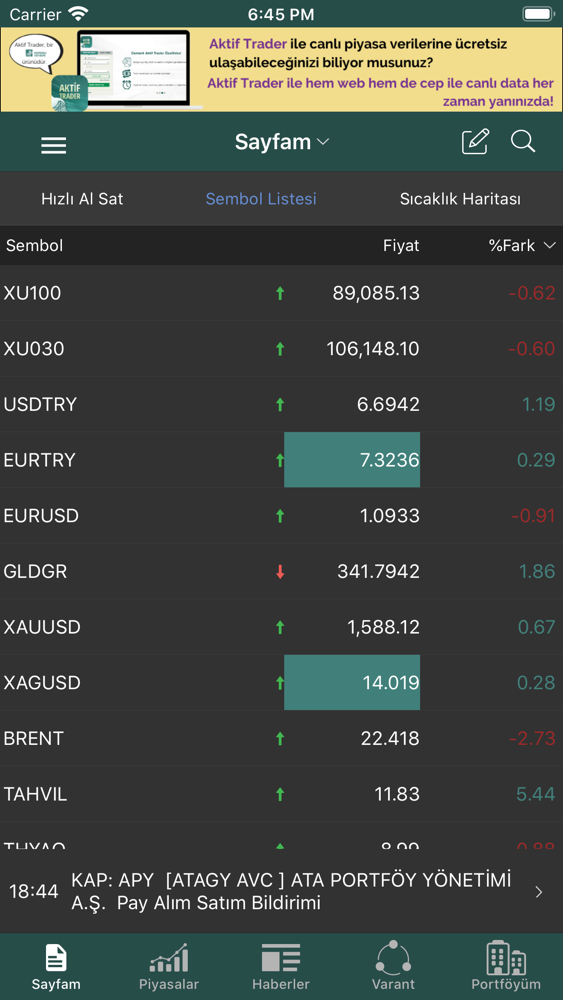This screenshot has width=563, height=1000.
Task: Select the GLDGR symbol row
Action: click(x=281, y=571)
